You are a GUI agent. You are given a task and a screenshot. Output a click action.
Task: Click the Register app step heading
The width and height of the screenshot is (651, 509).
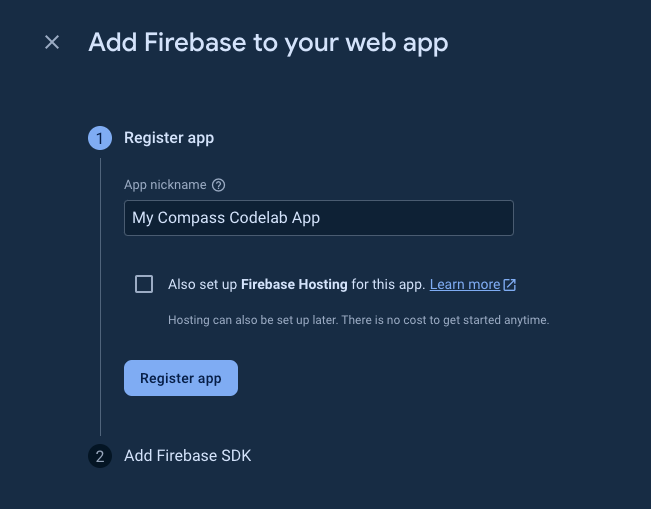[169, 138]
